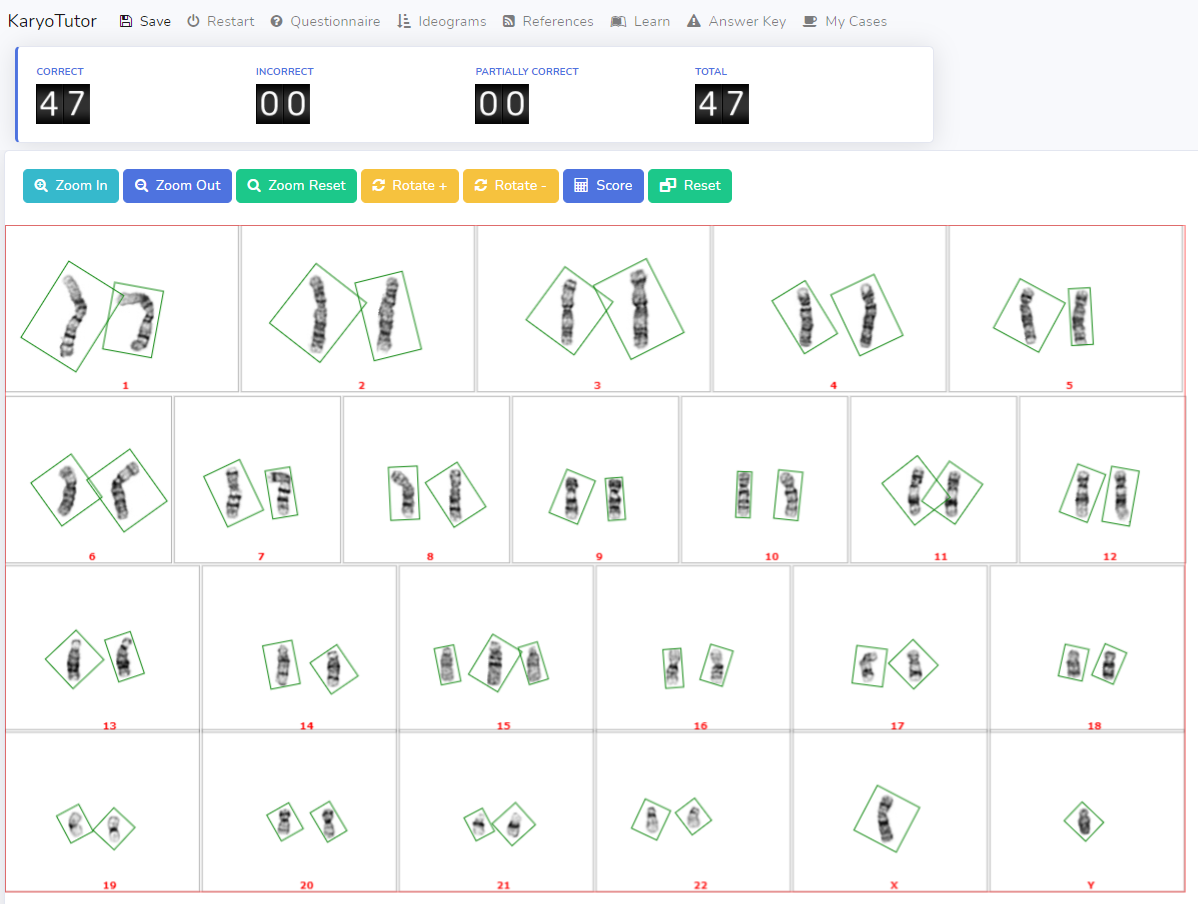Click the Answer Key warning triangle icon

click(694, 21)
